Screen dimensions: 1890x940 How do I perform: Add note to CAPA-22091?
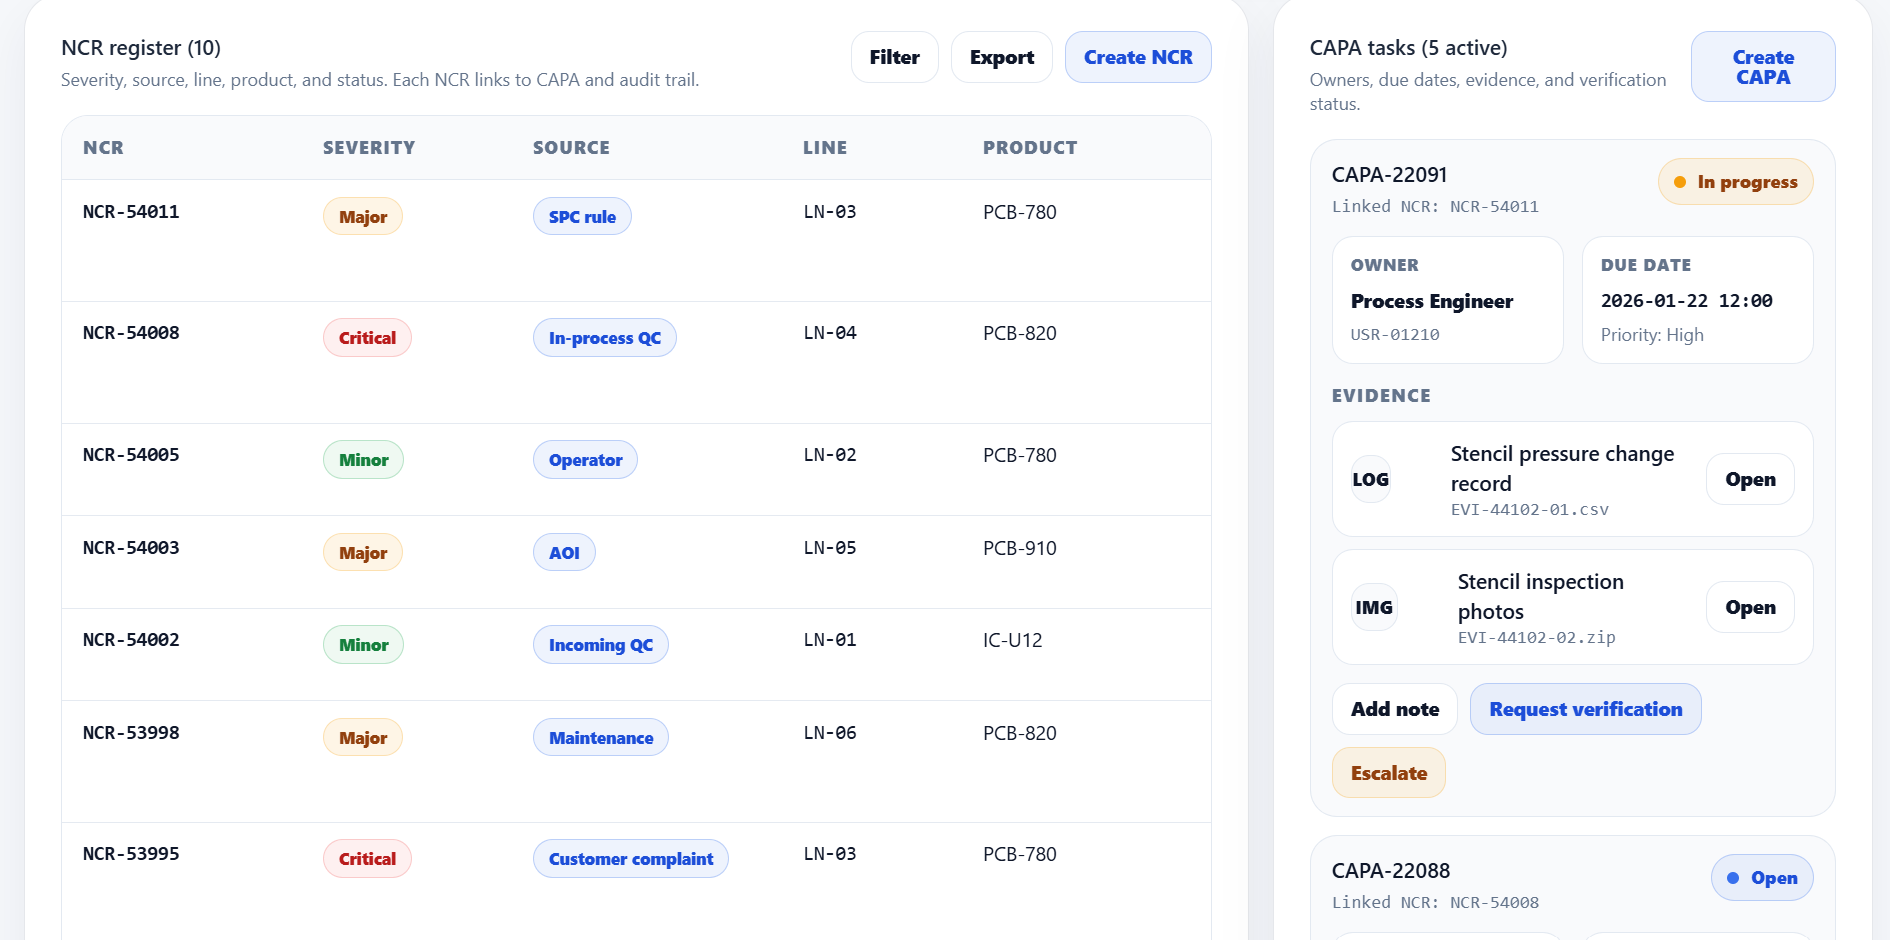pyautogui.click(x=1394, y=709)
